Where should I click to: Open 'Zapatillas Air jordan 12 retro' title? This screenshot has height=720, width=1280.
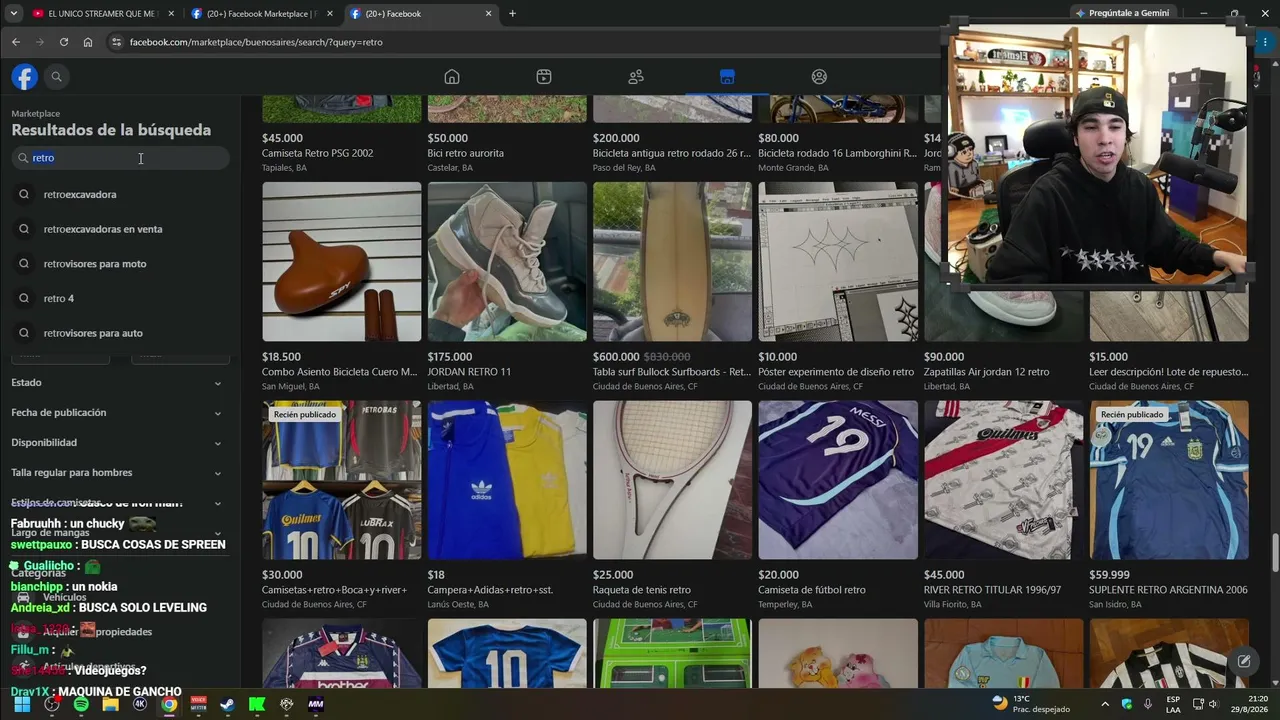point(986,372)
